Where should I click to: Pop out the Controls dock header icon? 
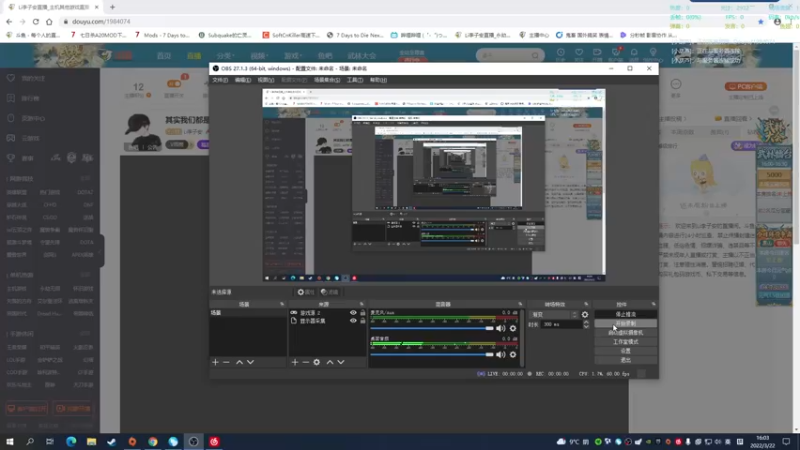(653, 305)
